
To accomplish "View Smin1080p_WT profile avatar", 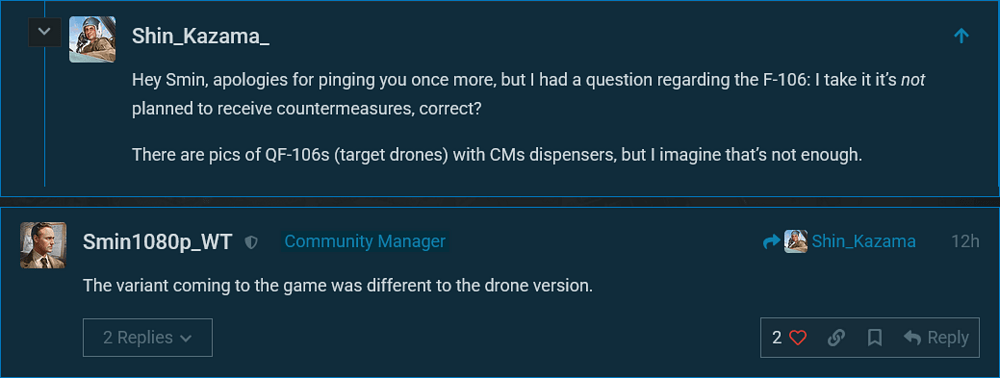I will 43,245.
